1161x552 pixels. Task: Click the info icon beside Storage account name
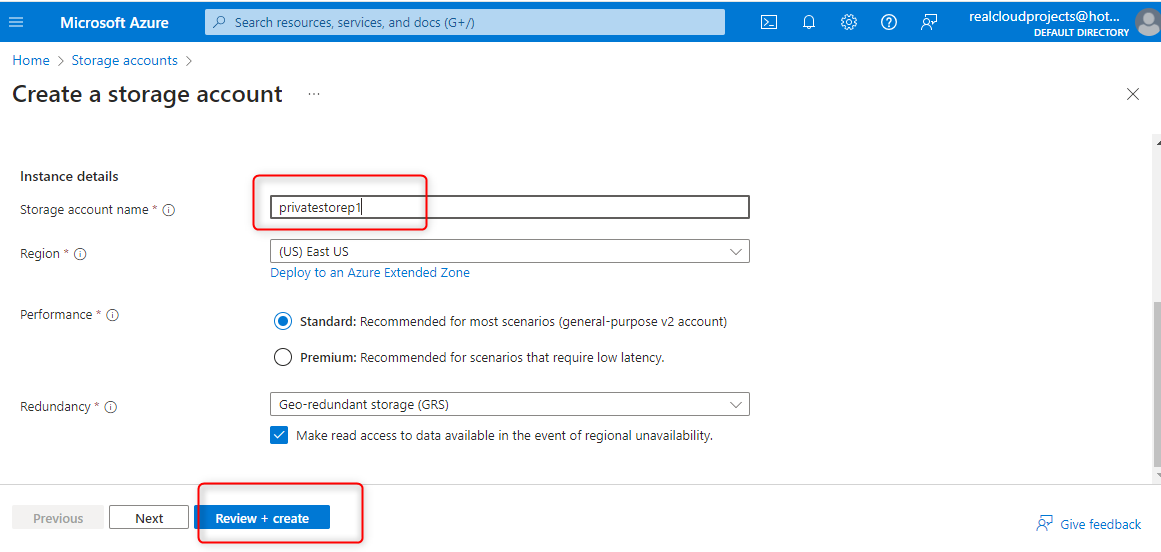169,210
